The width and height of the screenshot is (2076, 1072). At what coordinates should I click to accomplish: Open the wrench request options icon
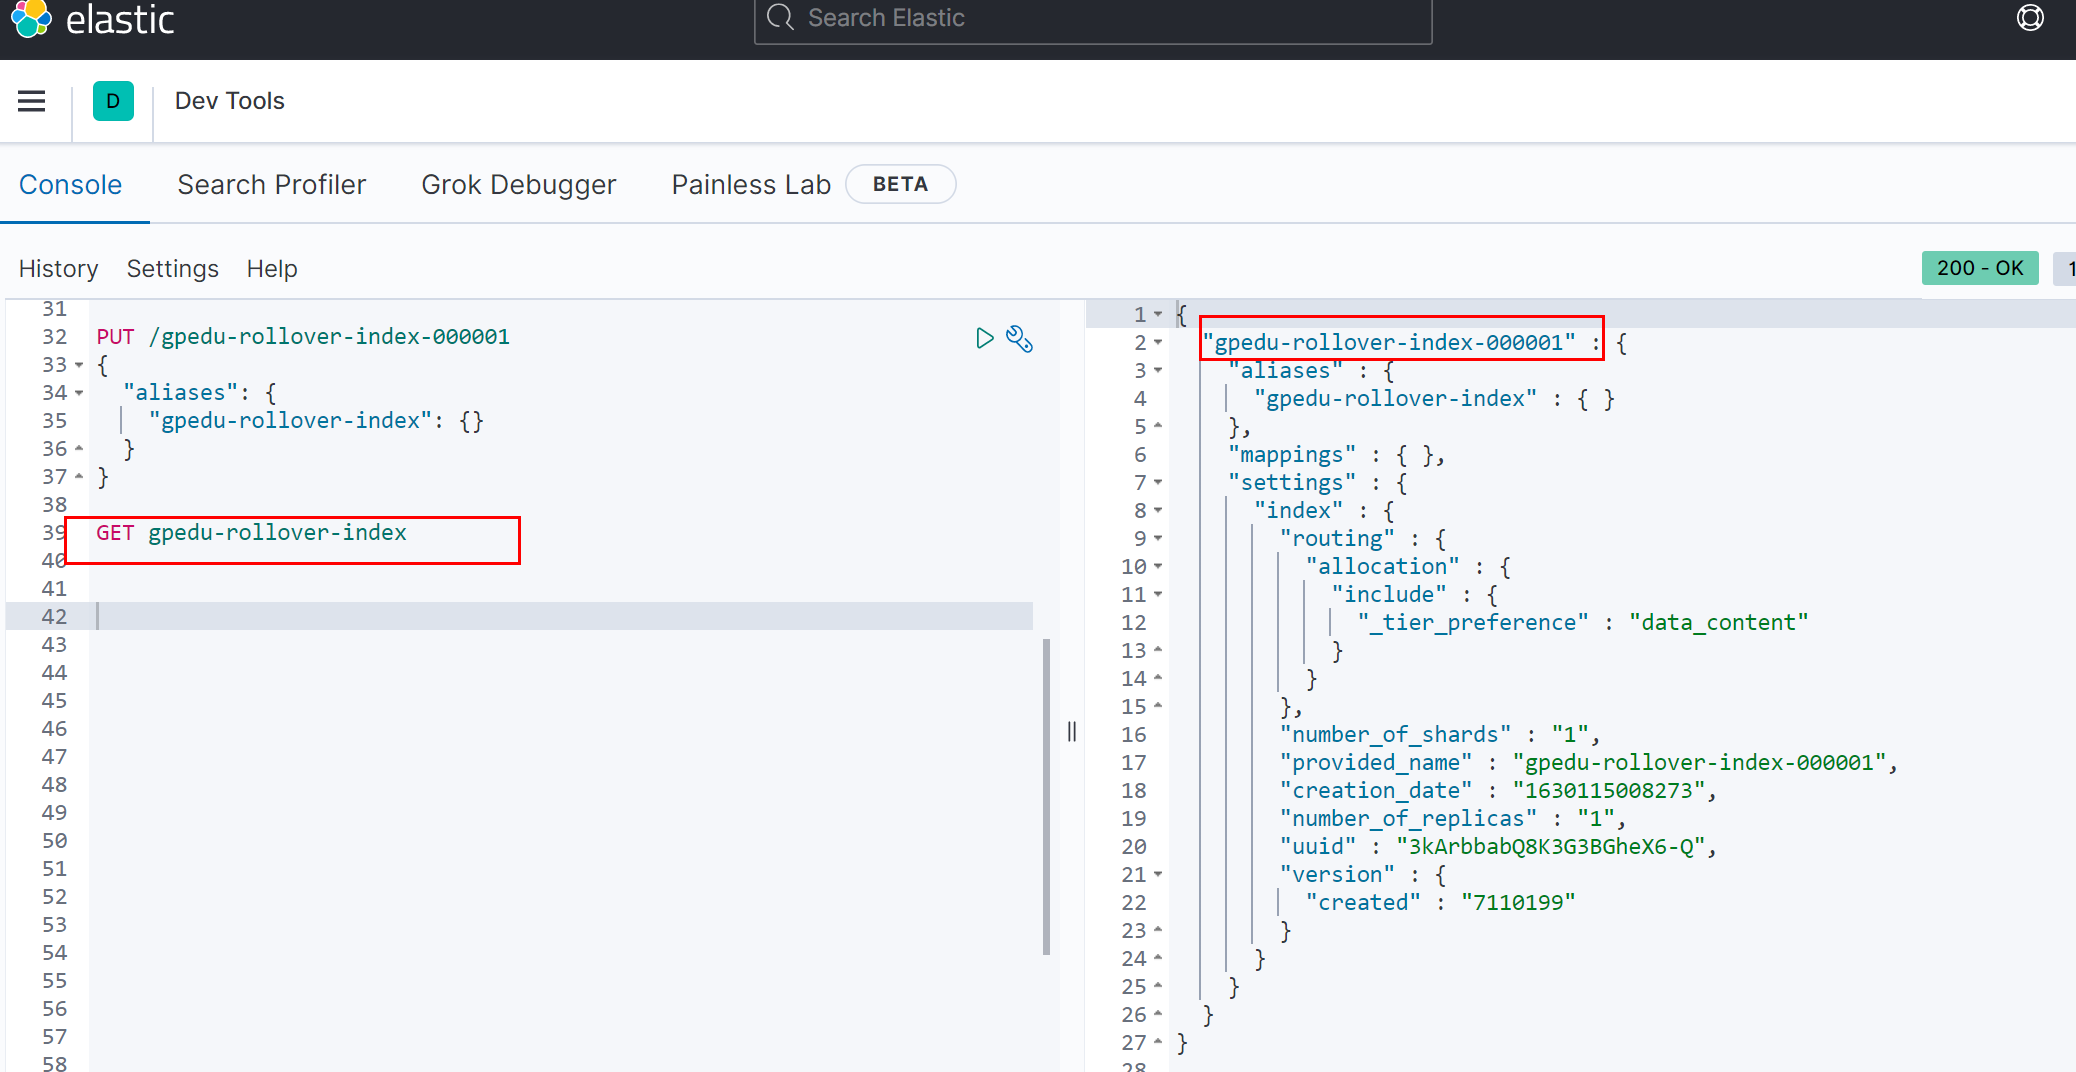[x=1019, y=339]
